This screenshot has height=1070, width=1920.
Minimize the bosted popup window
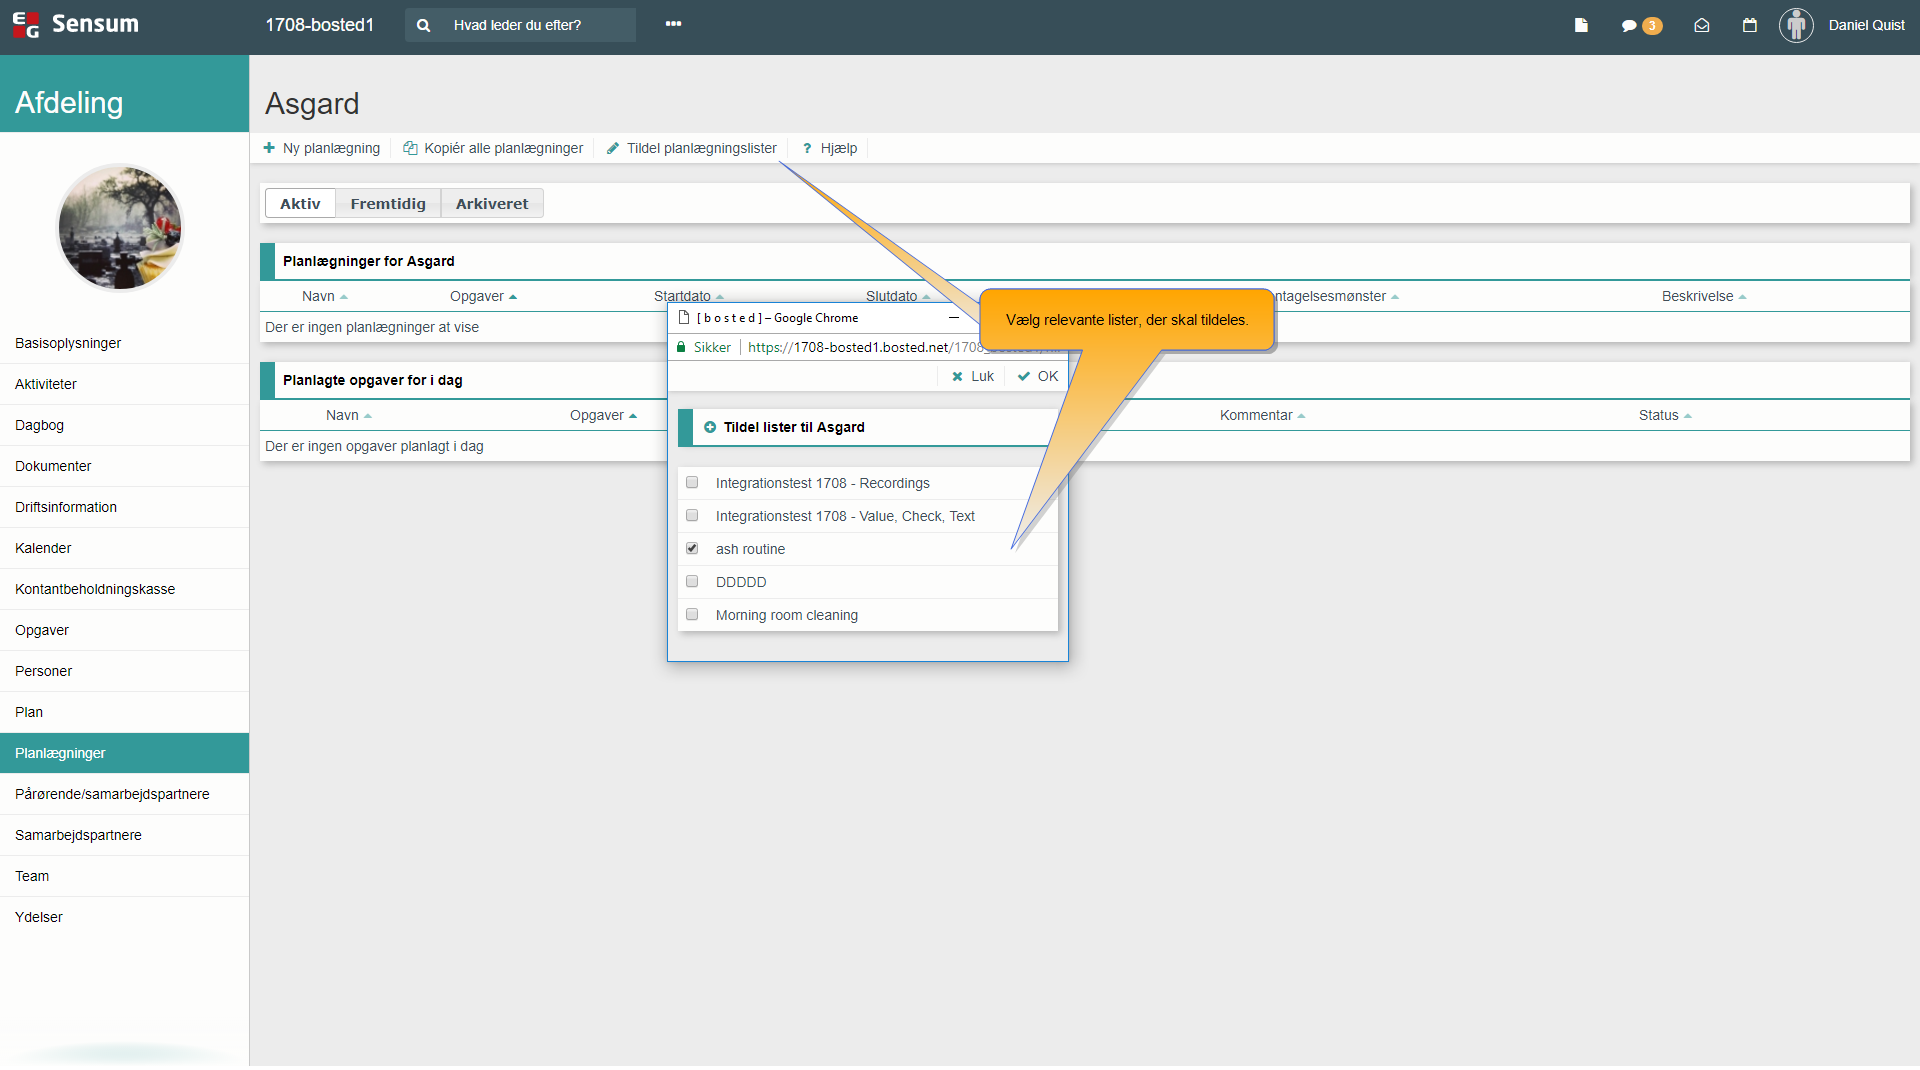click(954, 317)
